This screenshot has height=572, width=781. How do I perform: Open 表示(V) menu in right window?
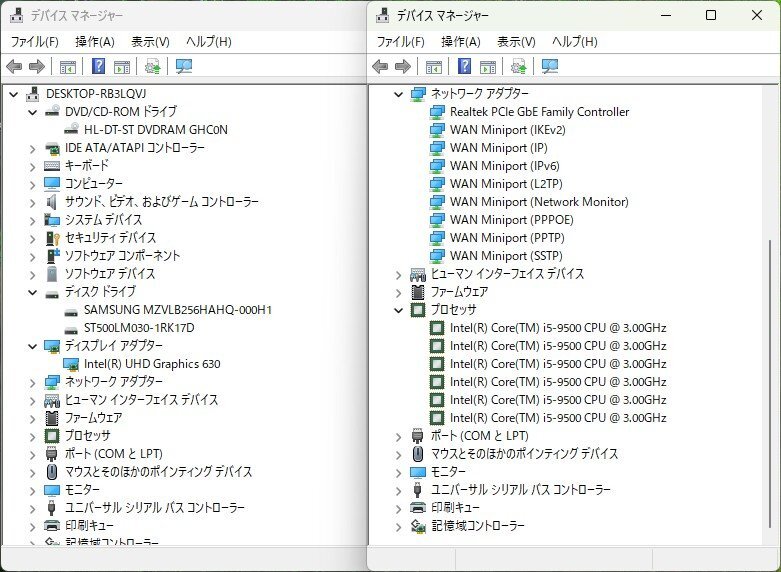click(x=516, y=41)
